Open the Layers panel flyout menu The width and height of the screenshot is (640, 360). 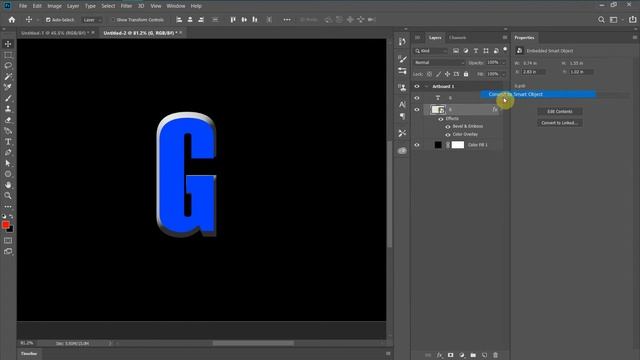click(505, 38)
